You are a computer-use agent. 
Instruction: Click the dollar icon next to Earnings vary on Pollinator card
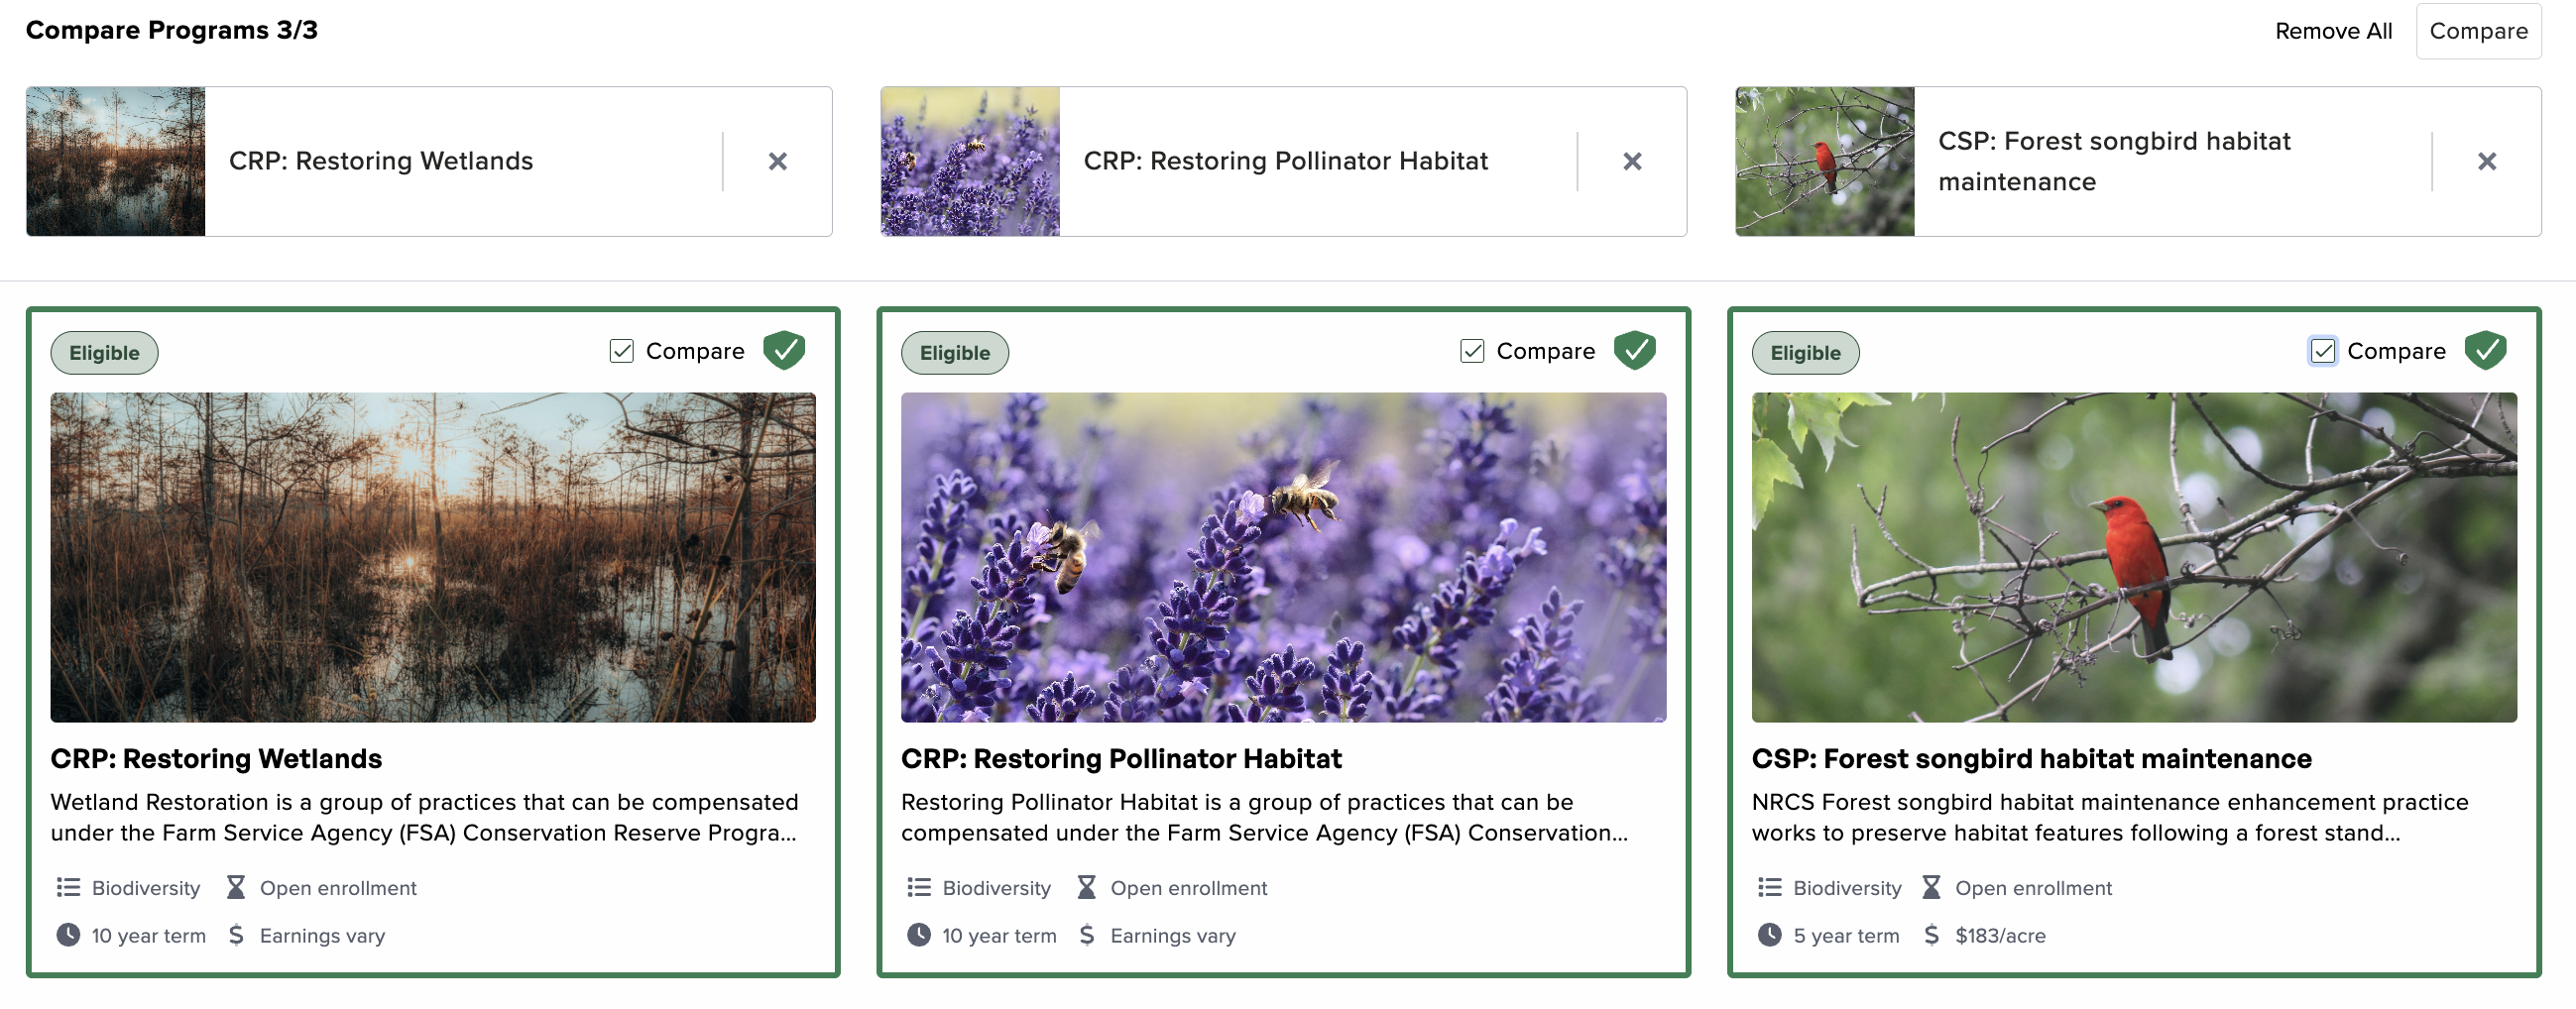pos(1086,935)
